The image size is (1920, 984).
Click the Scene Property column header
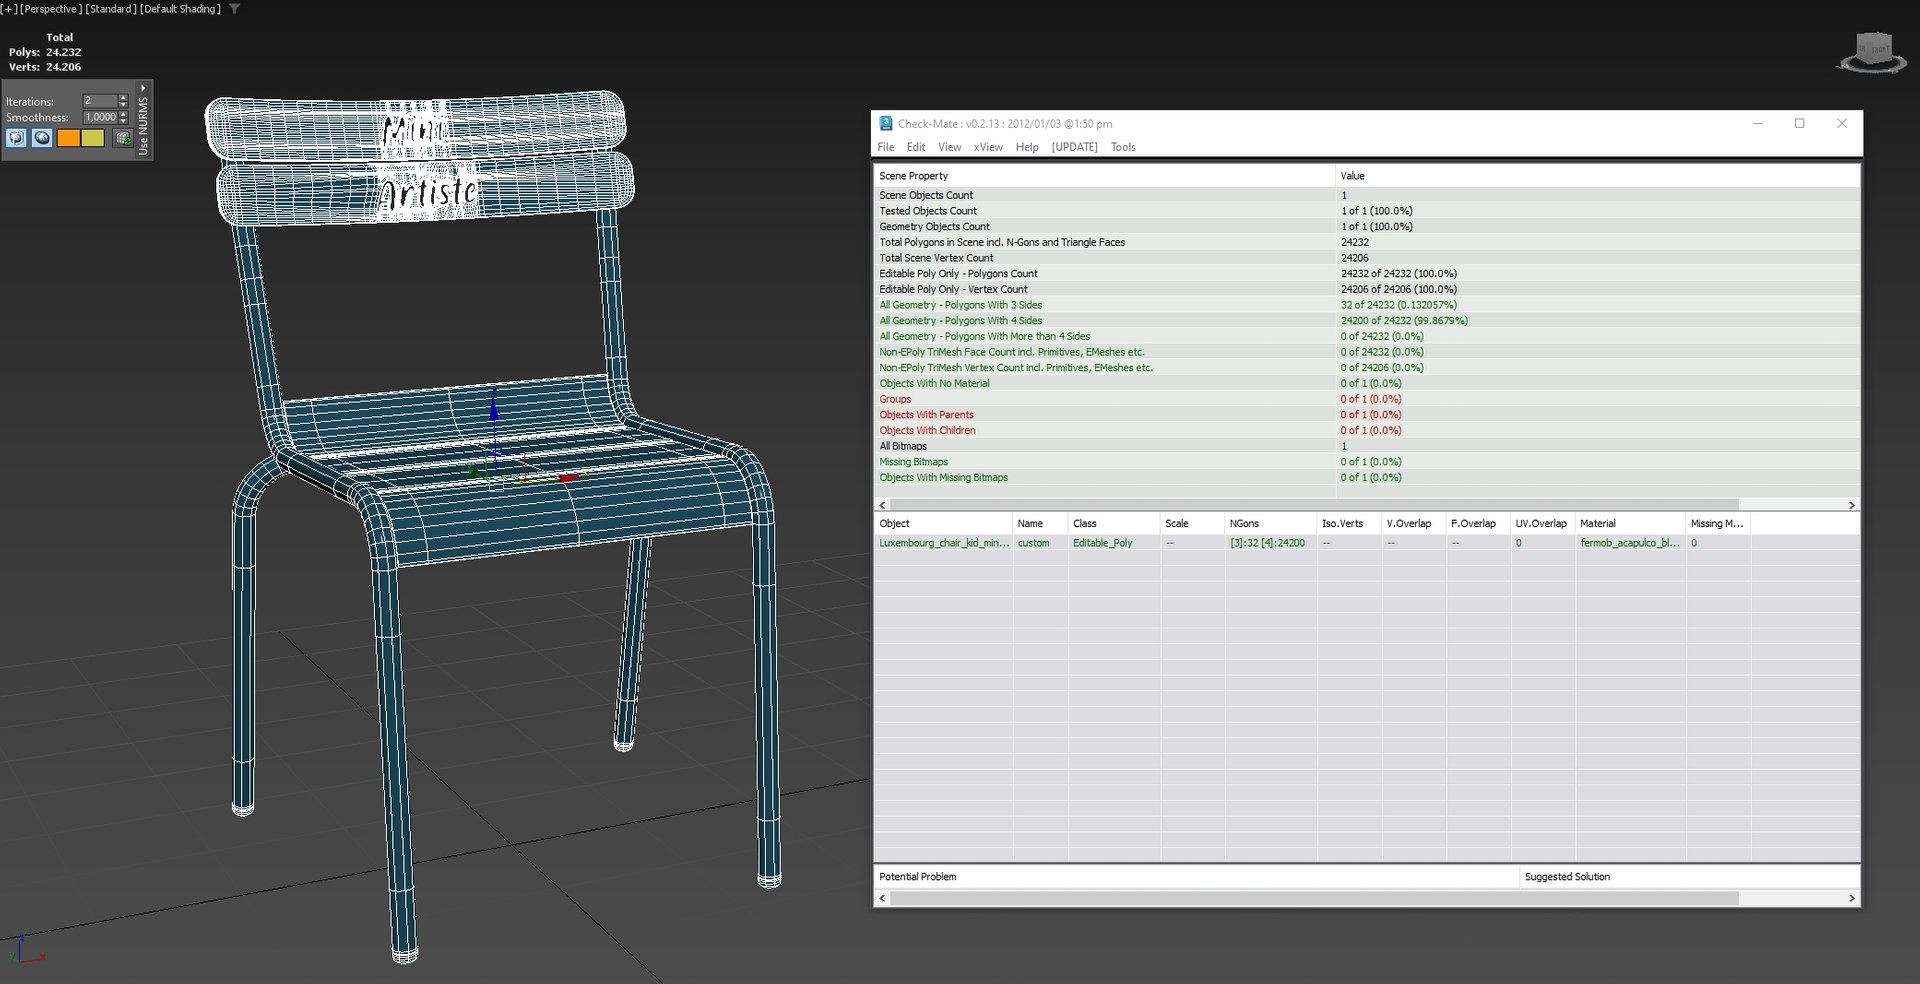[1104, 176]
